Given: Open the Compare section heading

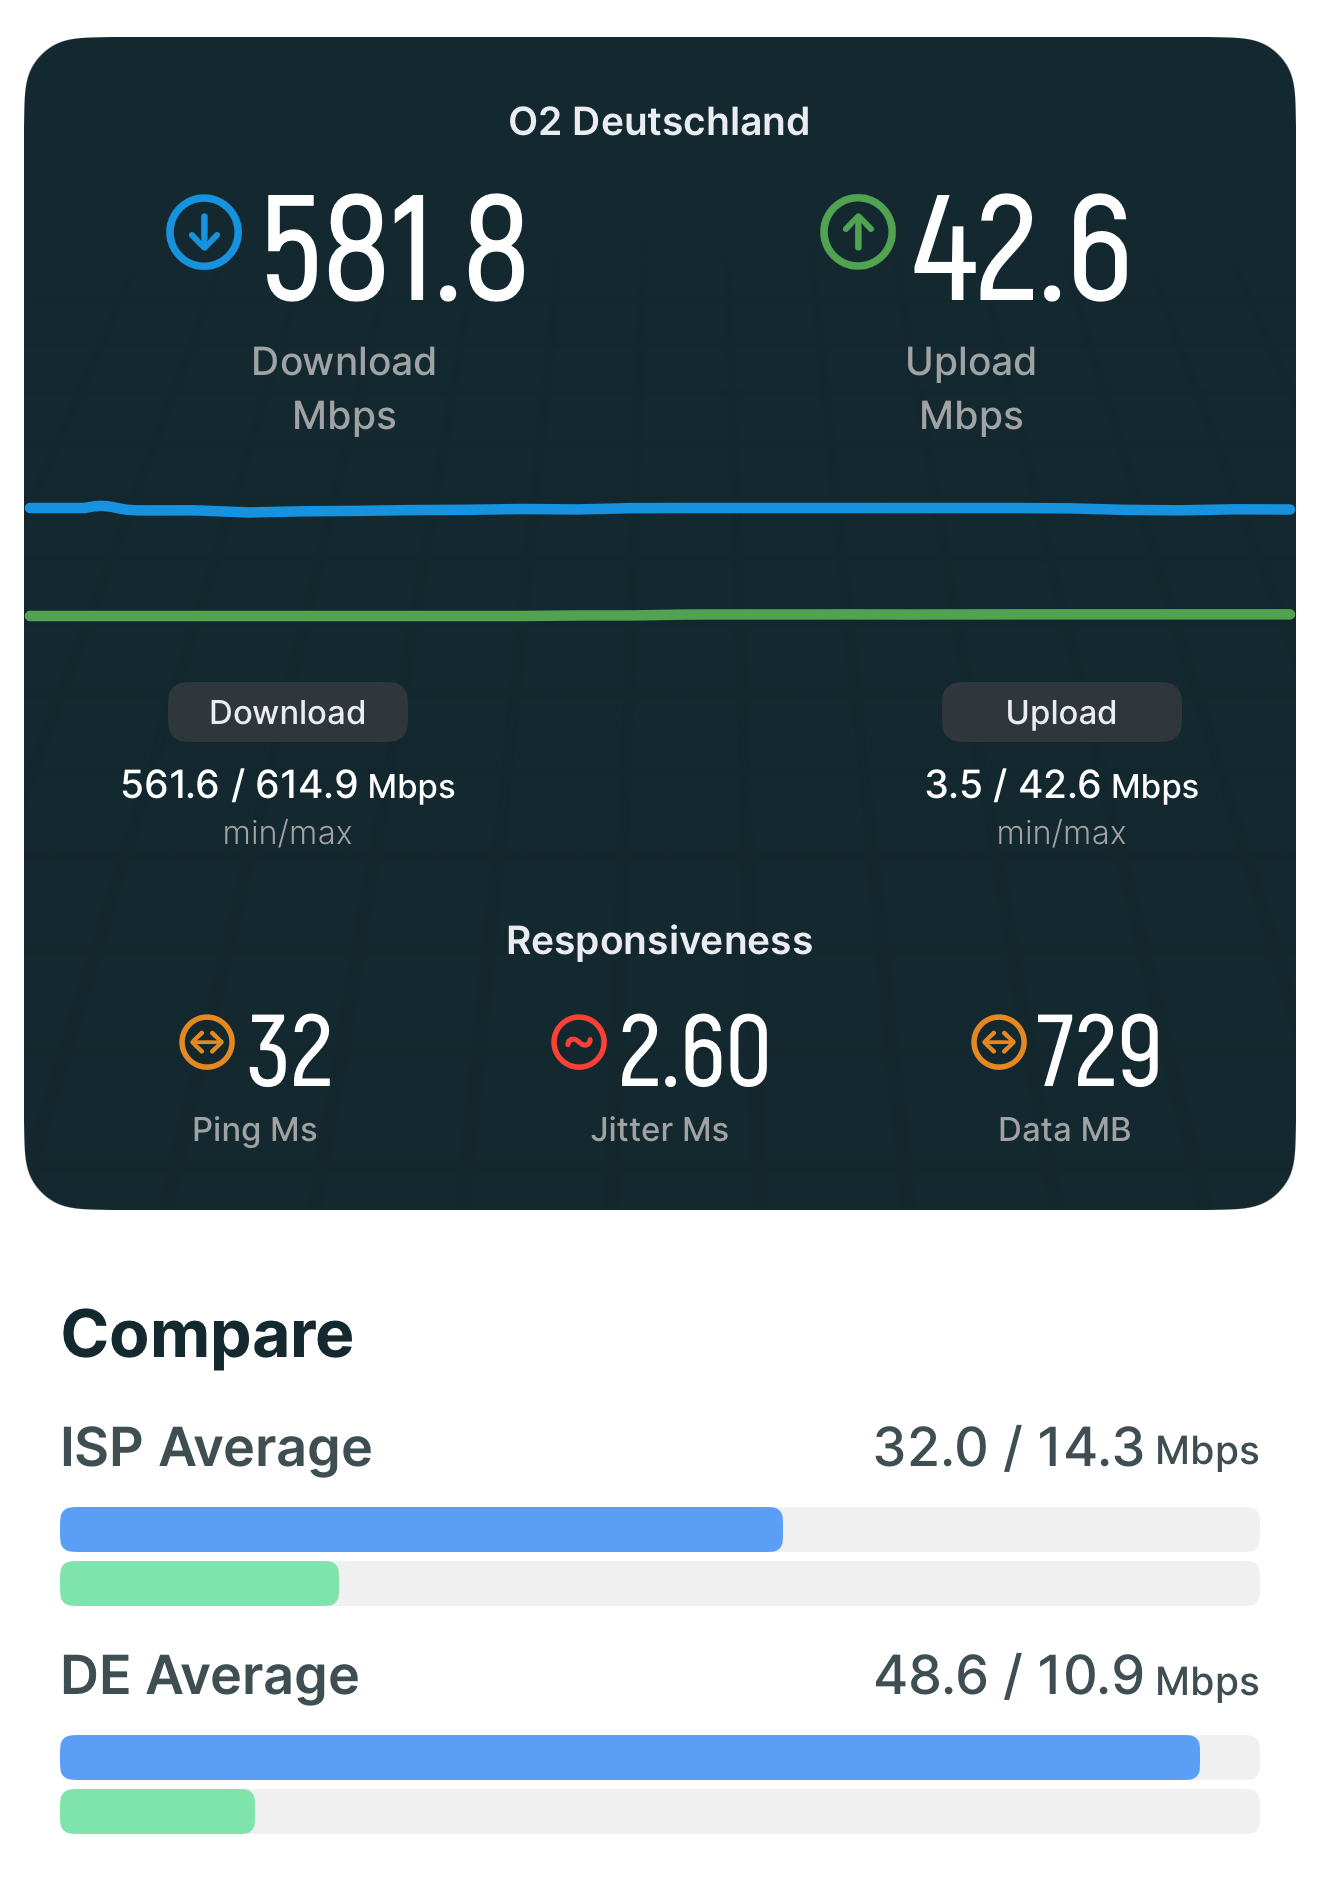Looking at the screenshot, I should (208, 1335).
